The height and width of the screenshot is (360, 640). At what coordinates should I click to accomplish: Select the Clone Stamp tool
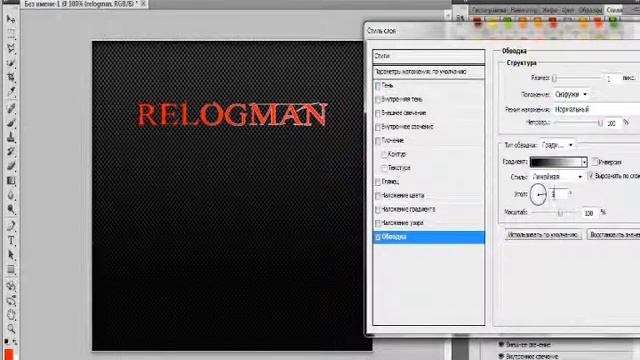pyautogui.click(x=11, y=137)
